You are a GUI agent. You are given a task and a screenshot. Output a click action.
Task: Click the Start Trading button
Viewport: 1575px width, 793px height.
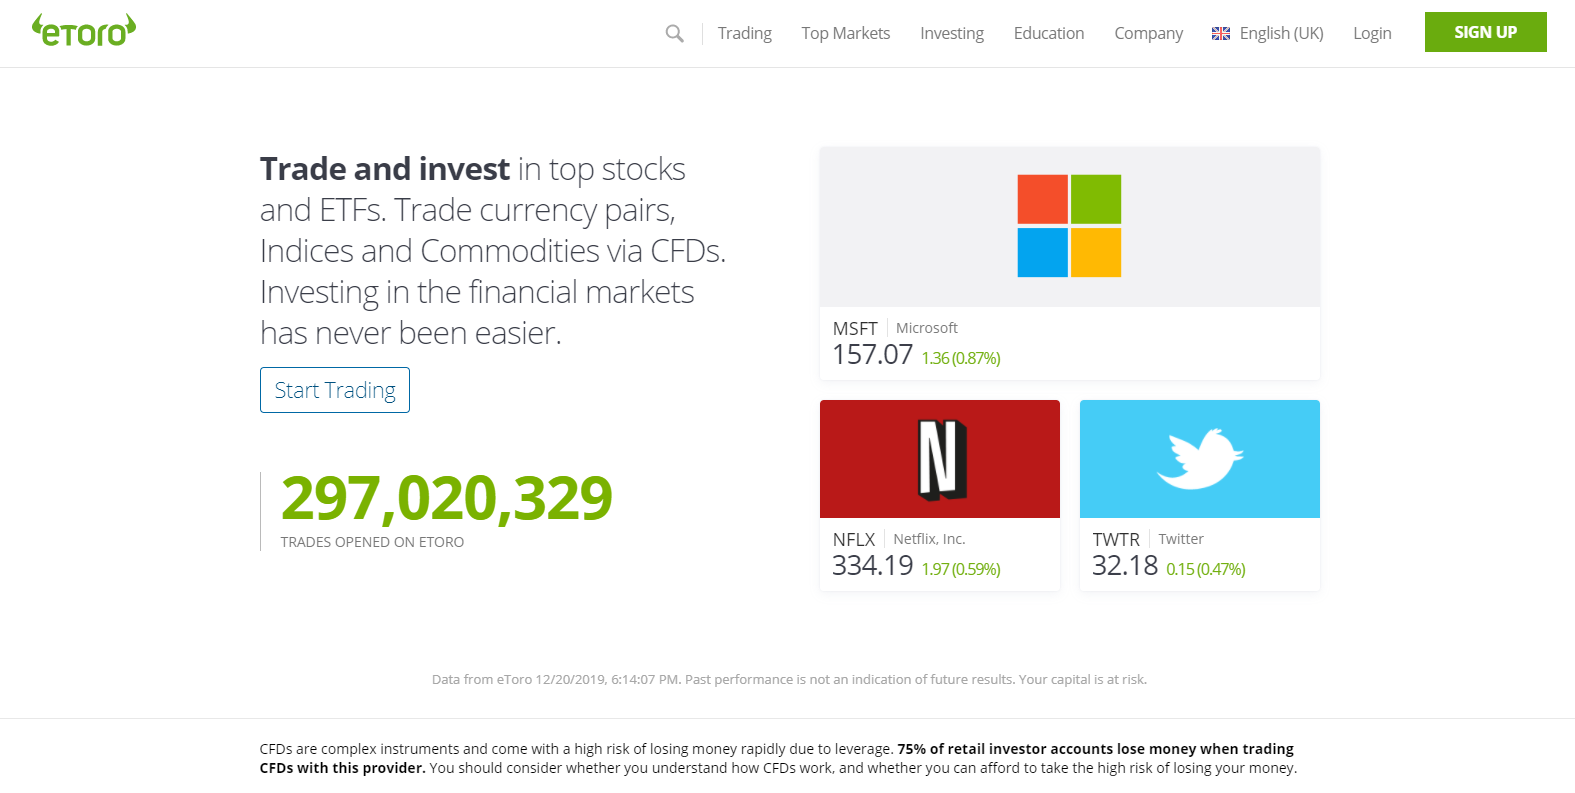click(x=335, y=390)
